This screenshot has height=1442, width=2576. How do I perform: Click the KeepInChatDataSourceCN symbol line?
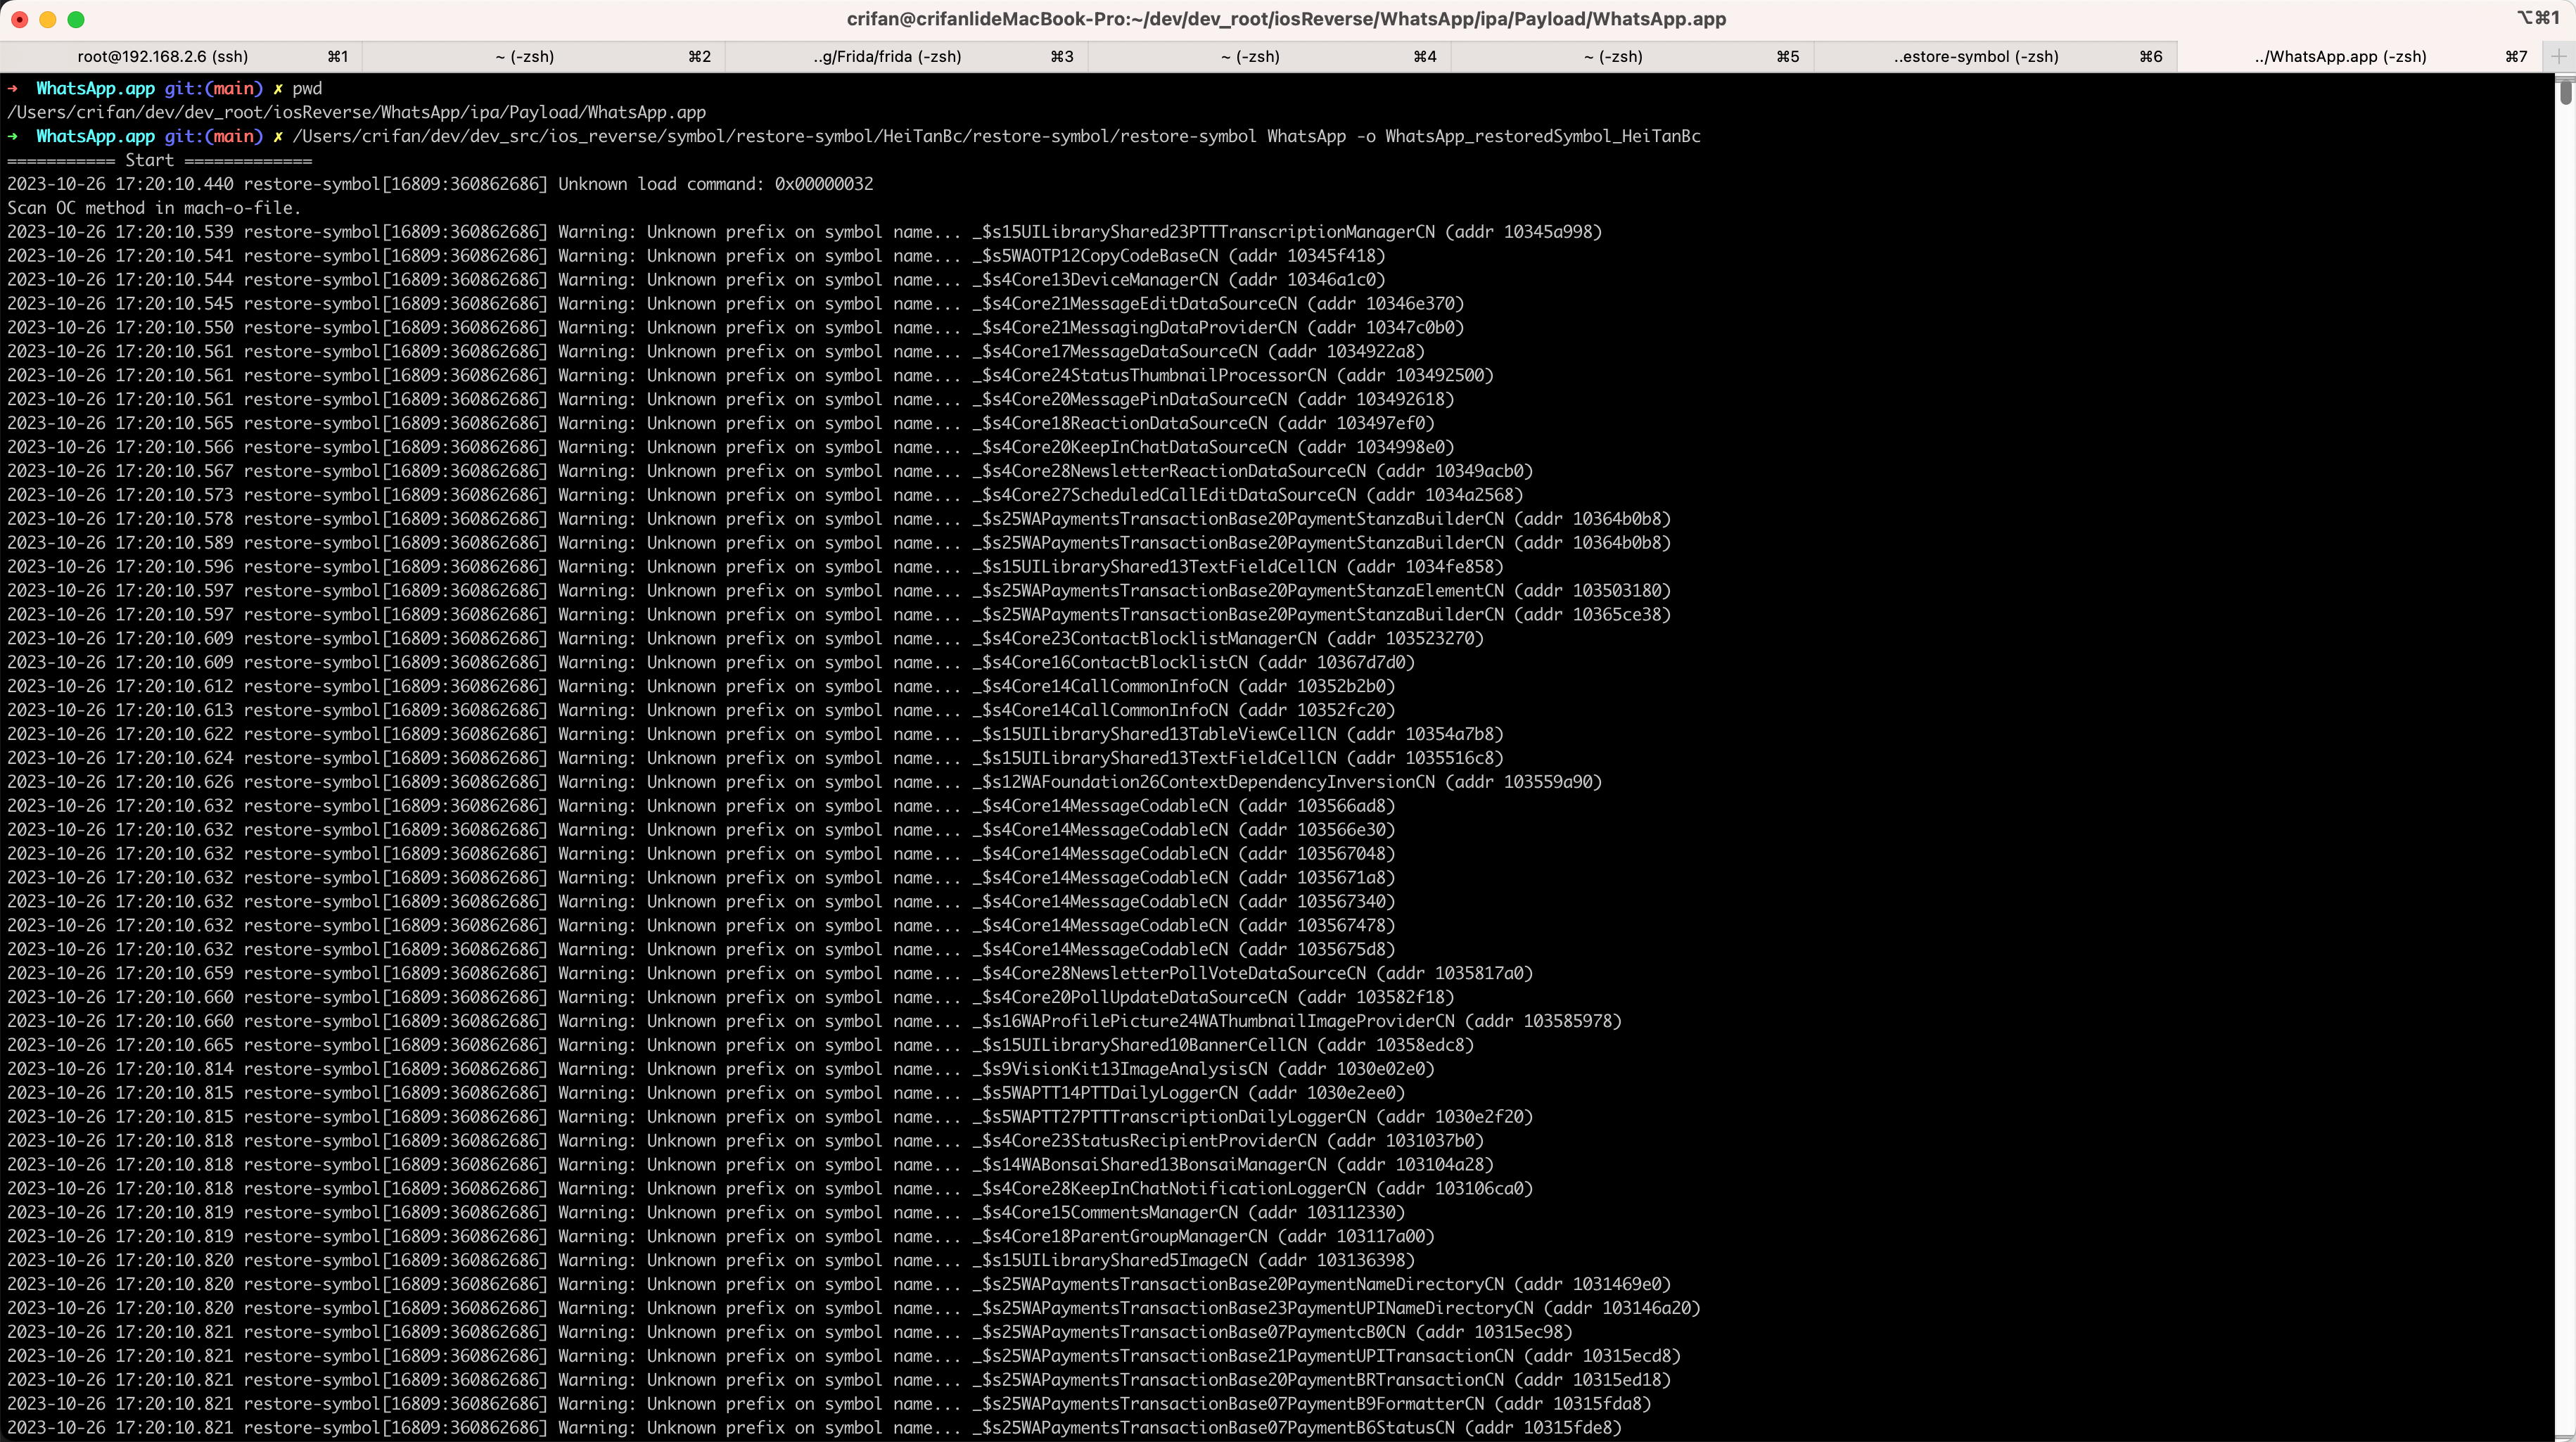731,448
